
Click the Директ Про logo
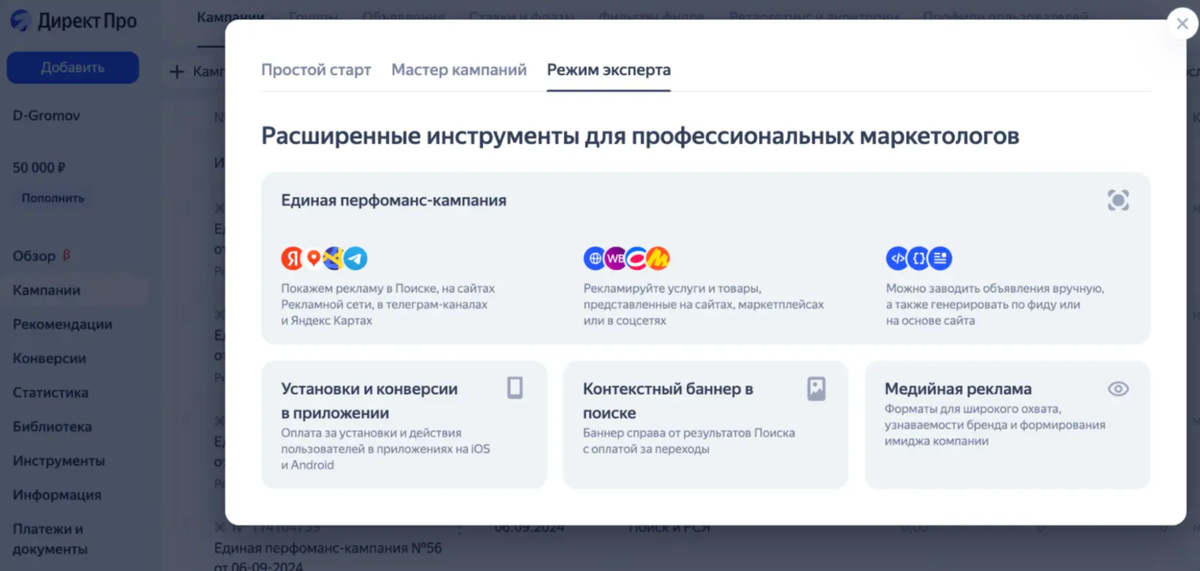click(x=73, y=21)
